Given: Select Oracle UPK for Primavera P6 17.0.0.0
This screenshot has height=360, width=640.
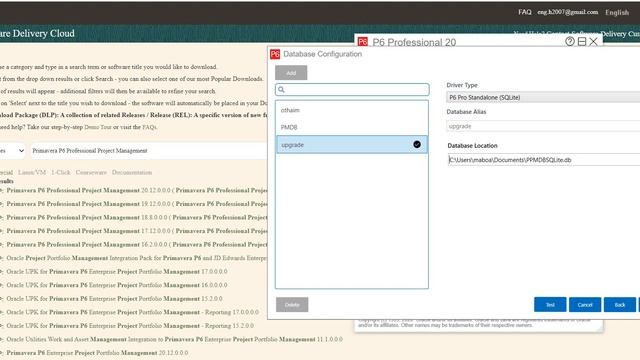Looking at the screenshot, I should (x=117, y=271).
